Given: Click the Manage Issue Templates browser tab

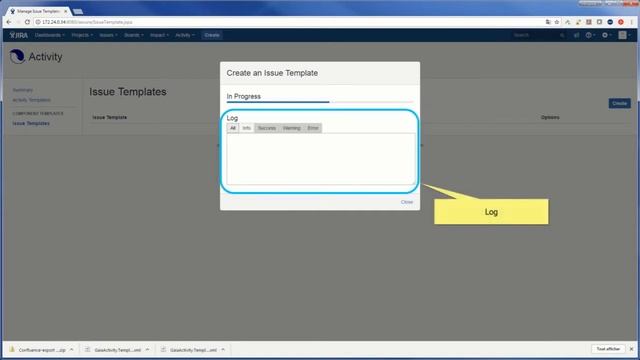Looking at the screenshot, I should 38,11.
